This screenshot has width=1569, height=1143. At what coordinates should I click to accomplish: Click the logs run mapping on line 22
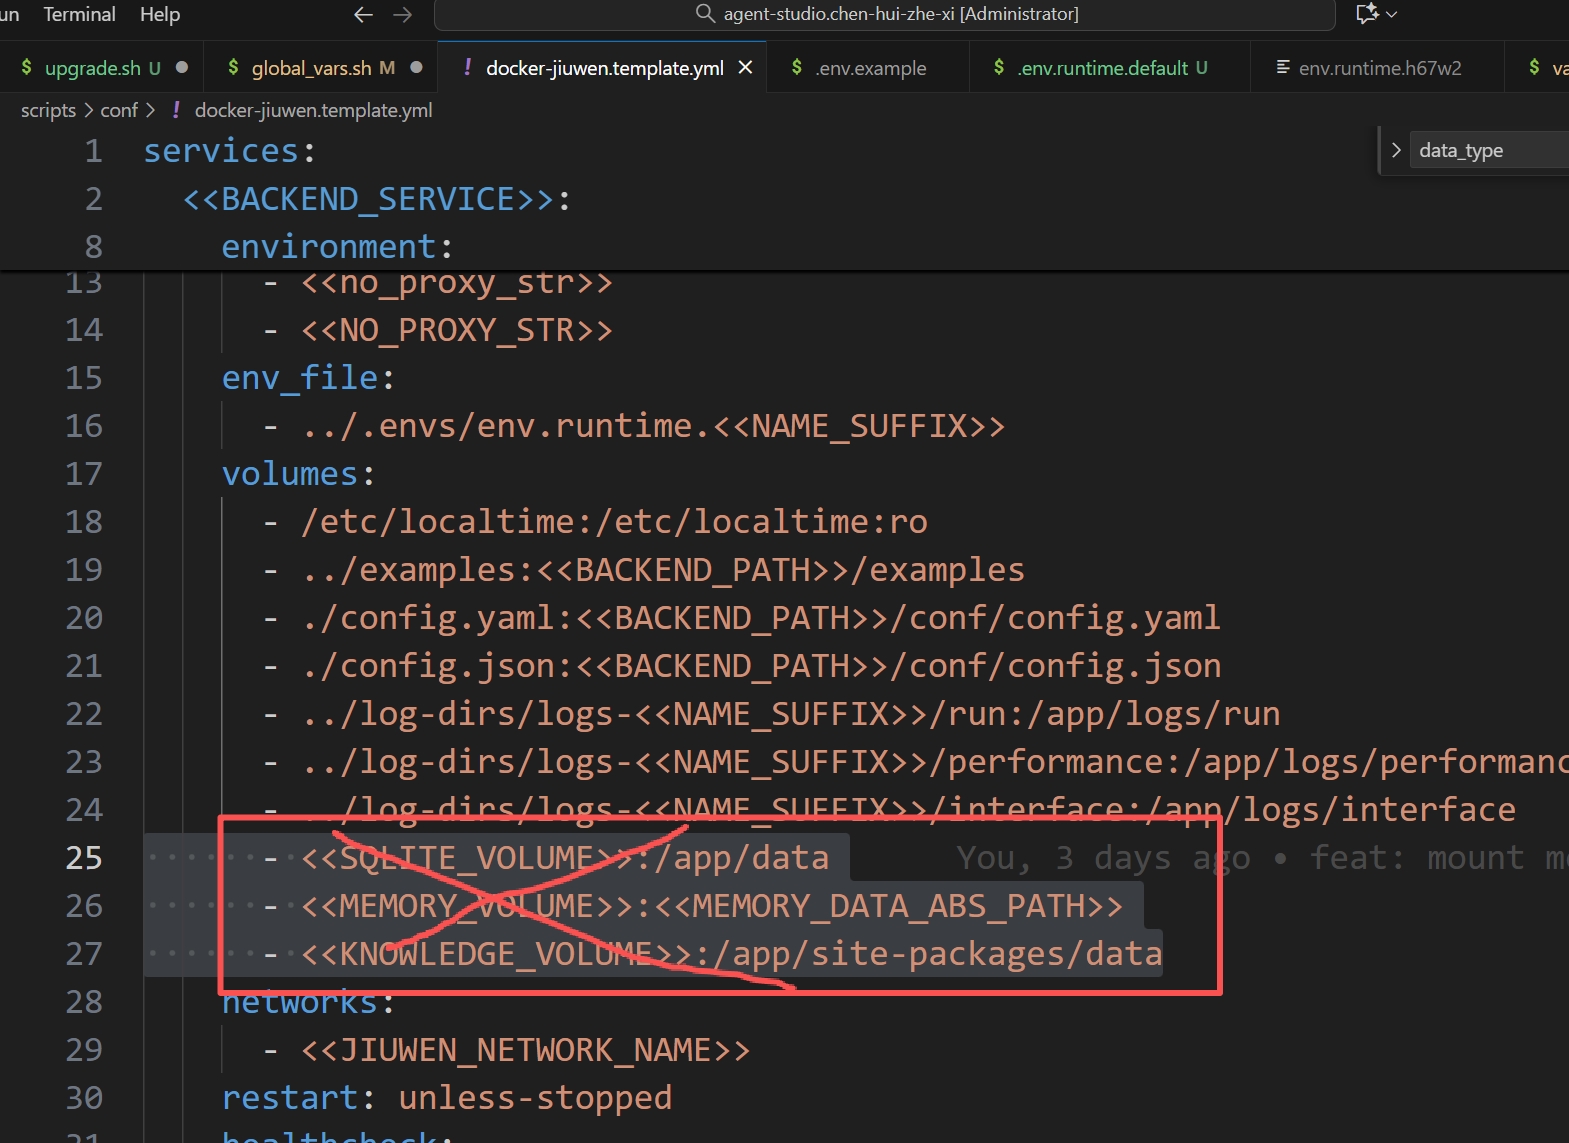pyautogui.click(x=790, y=714)
